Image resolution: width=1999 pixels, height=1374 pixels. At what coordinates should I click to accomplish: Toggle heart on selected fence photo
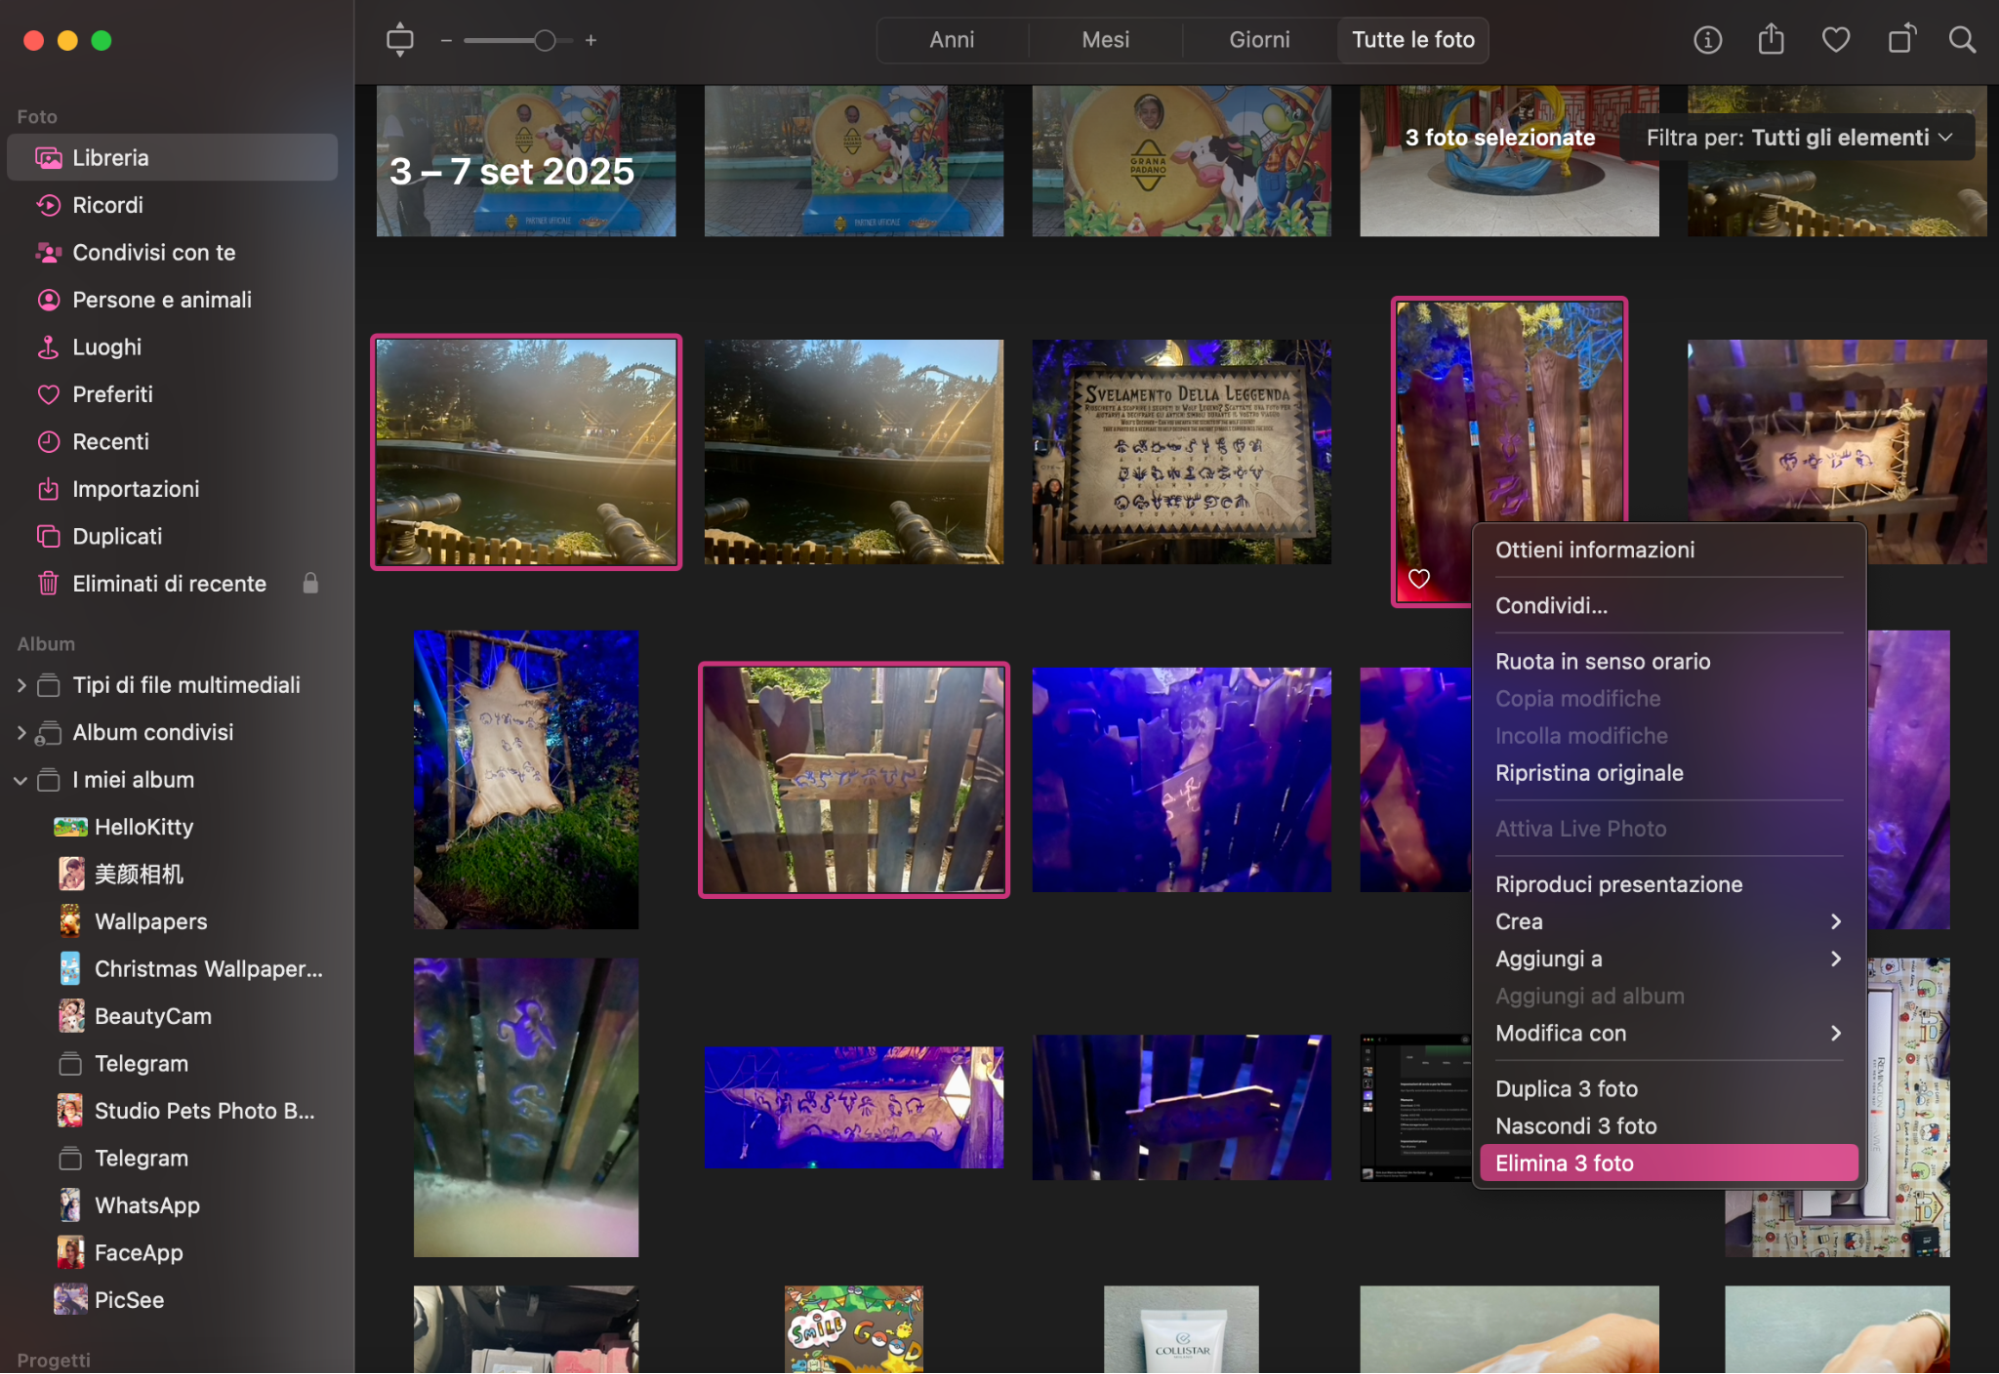tap(1419, 579)
